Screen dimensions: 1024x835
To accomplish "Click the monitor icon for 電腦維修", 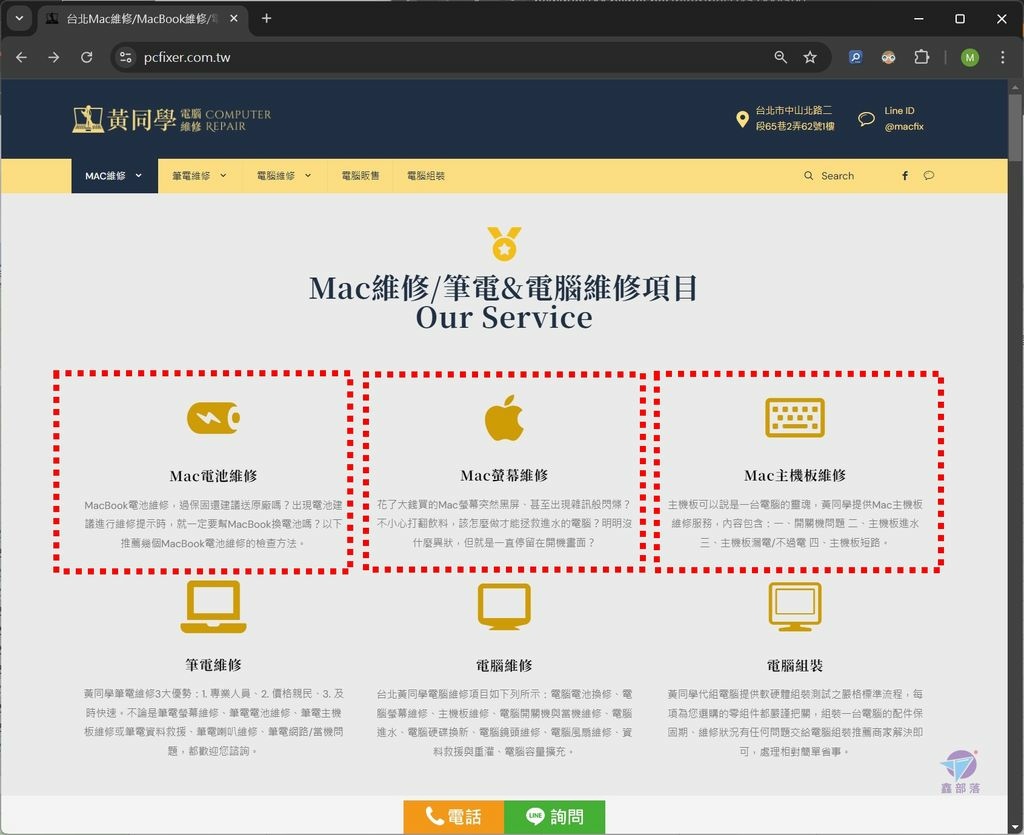I will tap(504, 607).
